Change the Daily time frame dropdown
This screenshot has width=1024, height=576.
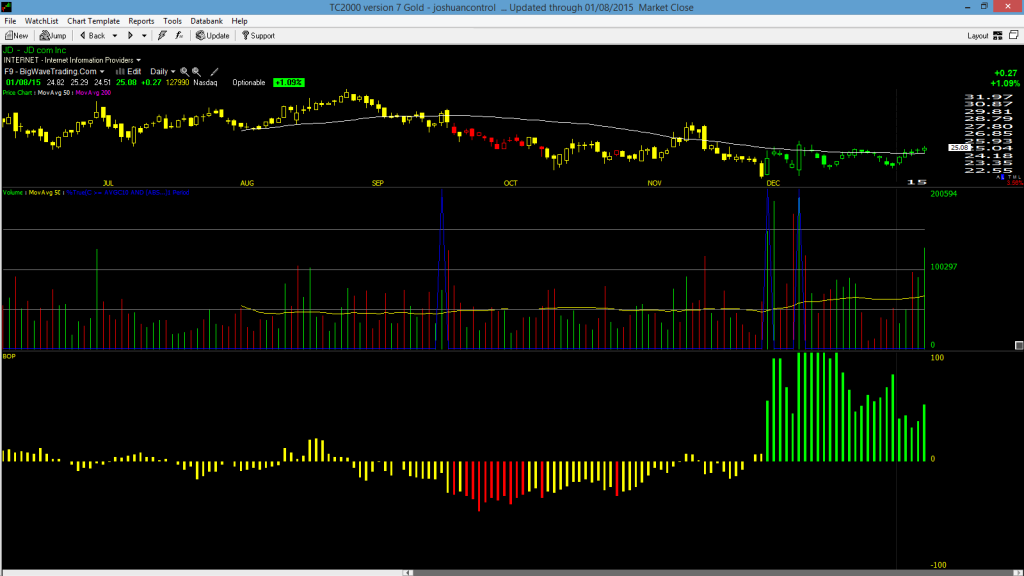point(163,72)
